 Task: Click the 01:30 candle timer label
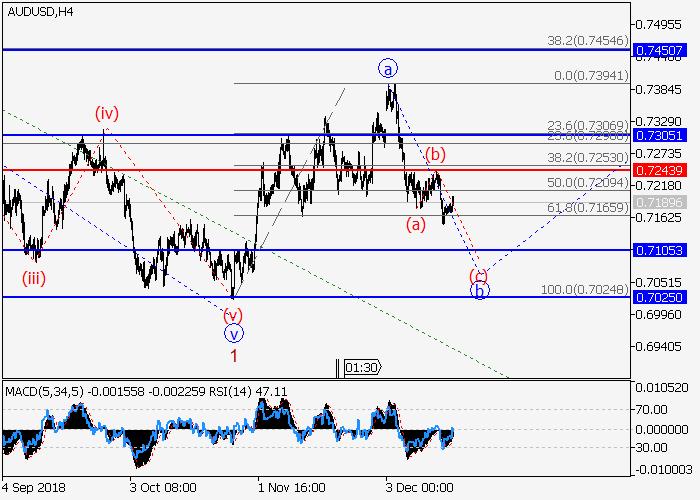[x=361, y=367]
